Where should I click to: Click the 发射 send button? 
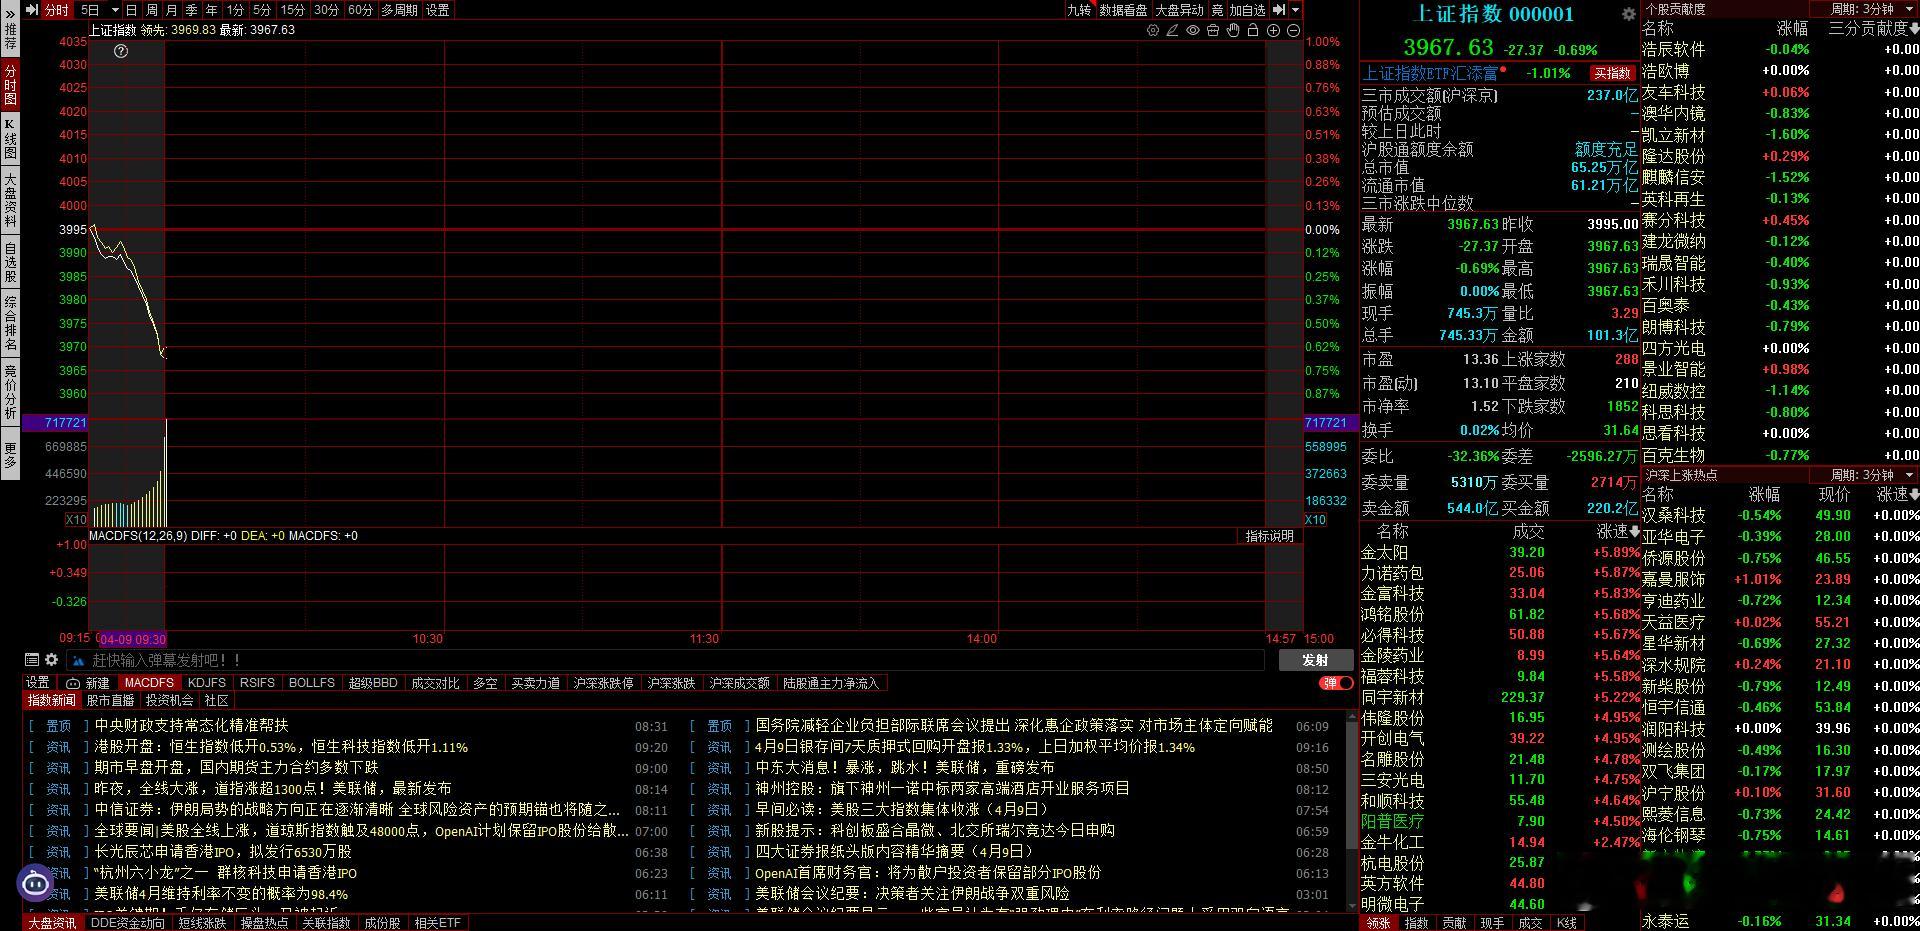[1315, 660]
